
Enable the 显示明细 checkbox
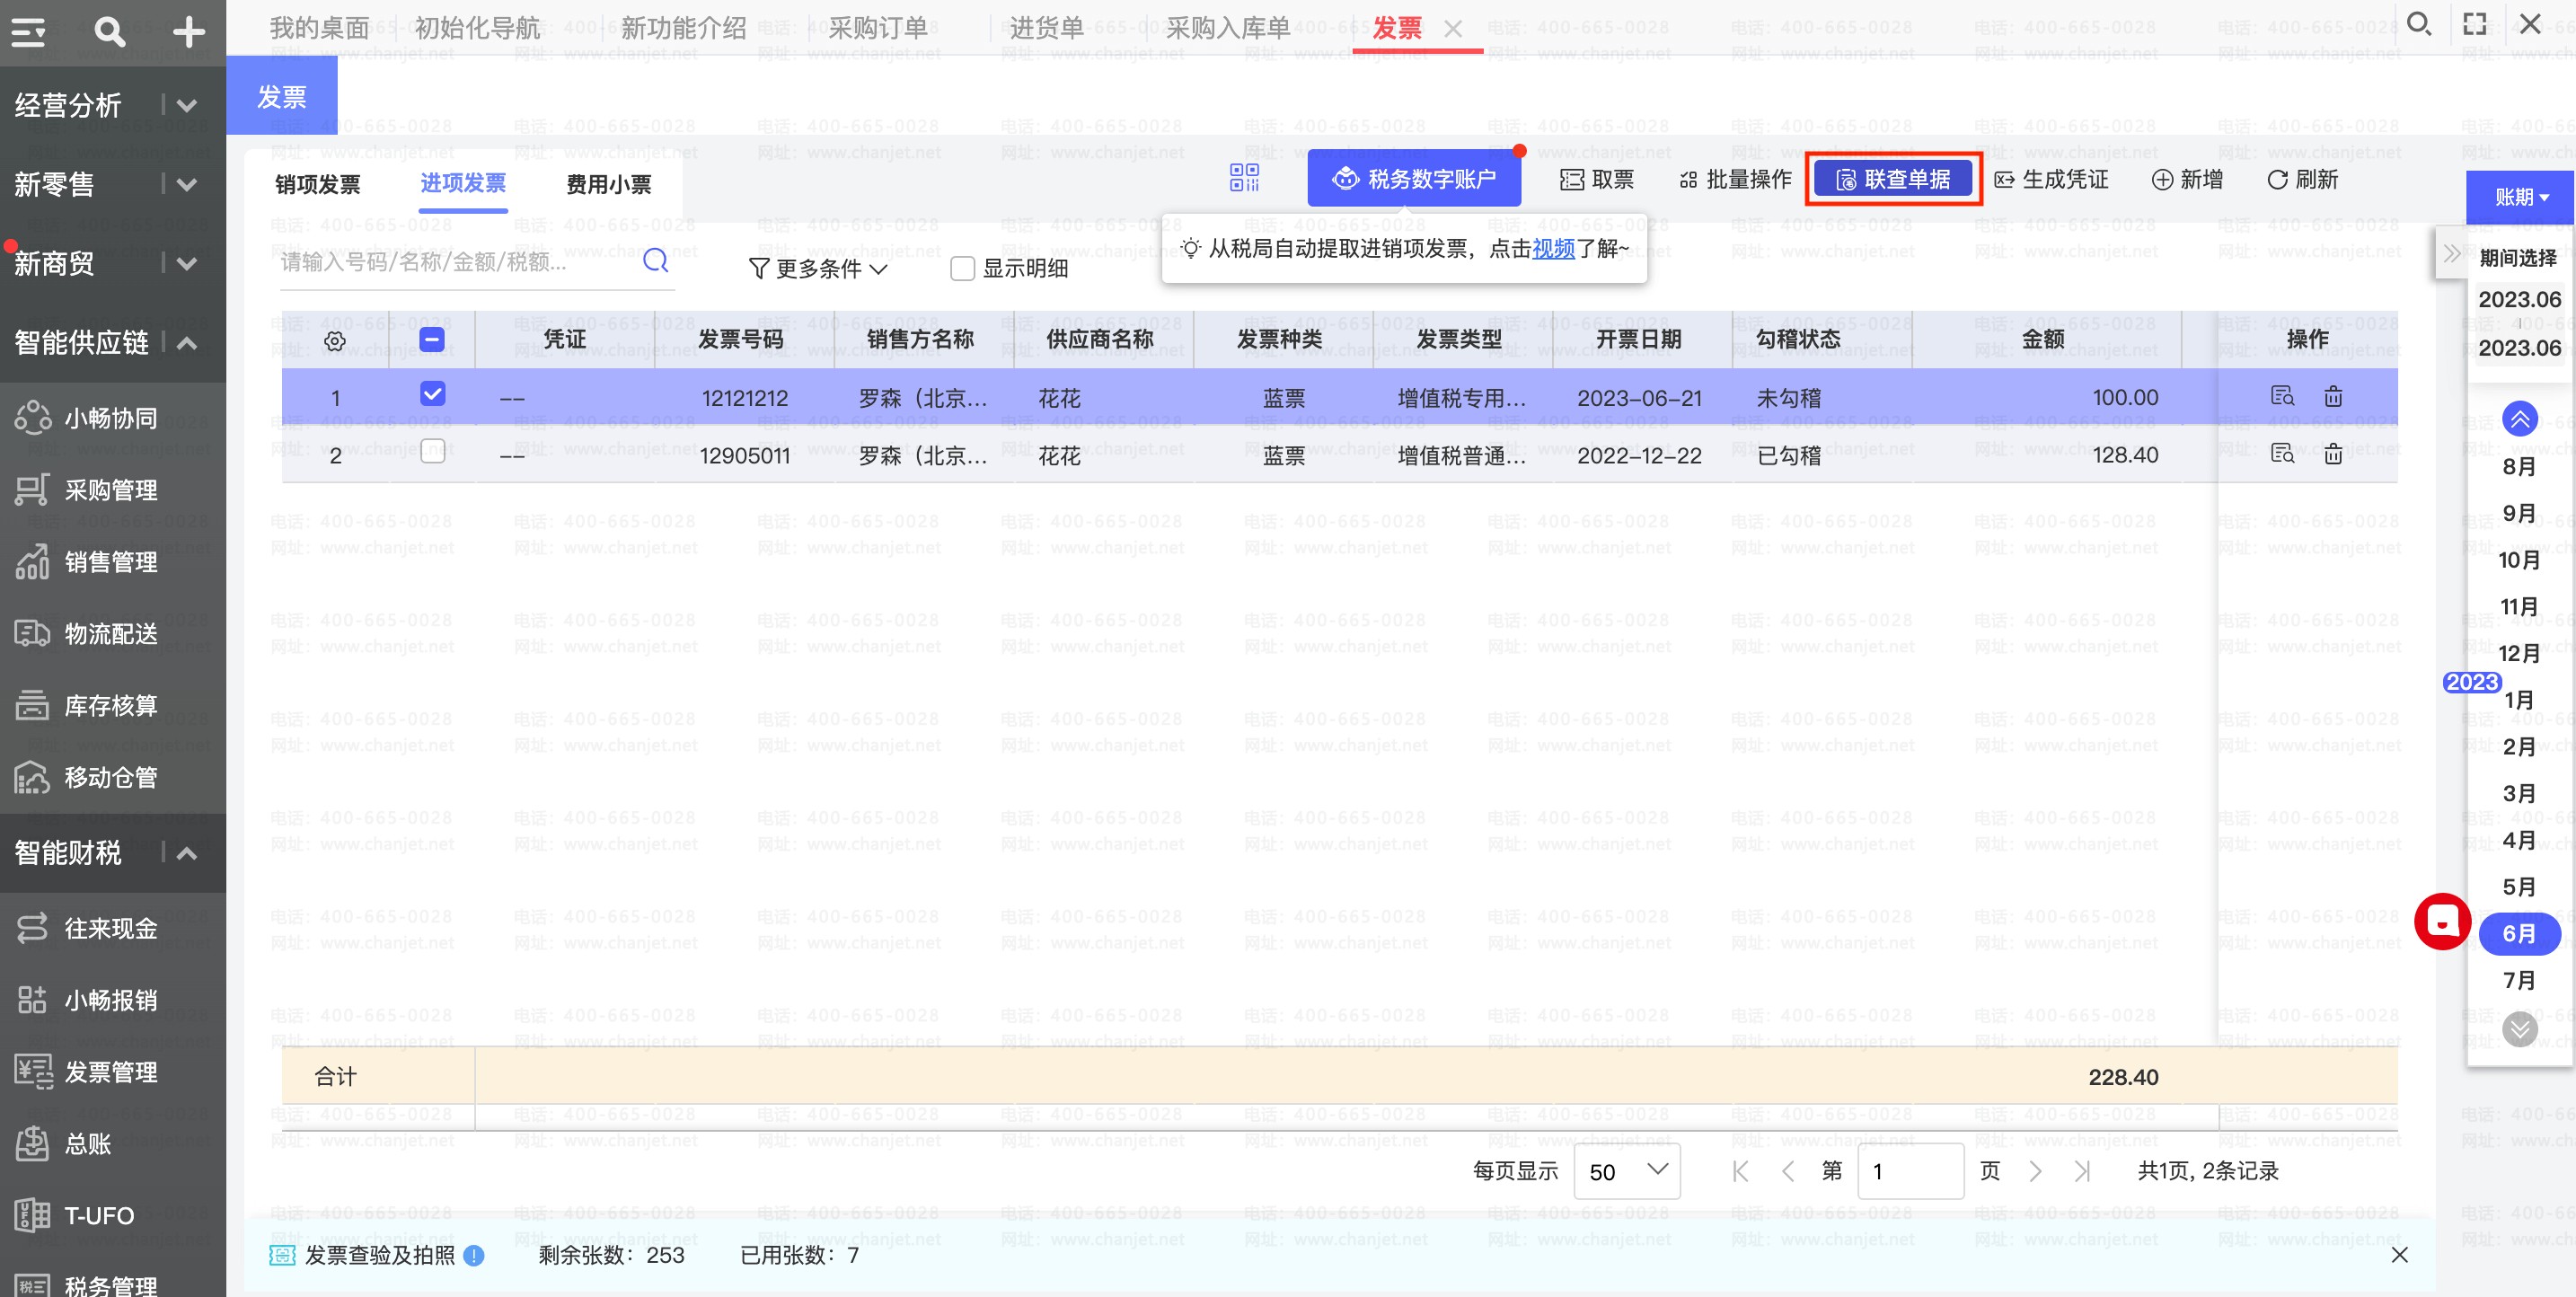(962, 268)
